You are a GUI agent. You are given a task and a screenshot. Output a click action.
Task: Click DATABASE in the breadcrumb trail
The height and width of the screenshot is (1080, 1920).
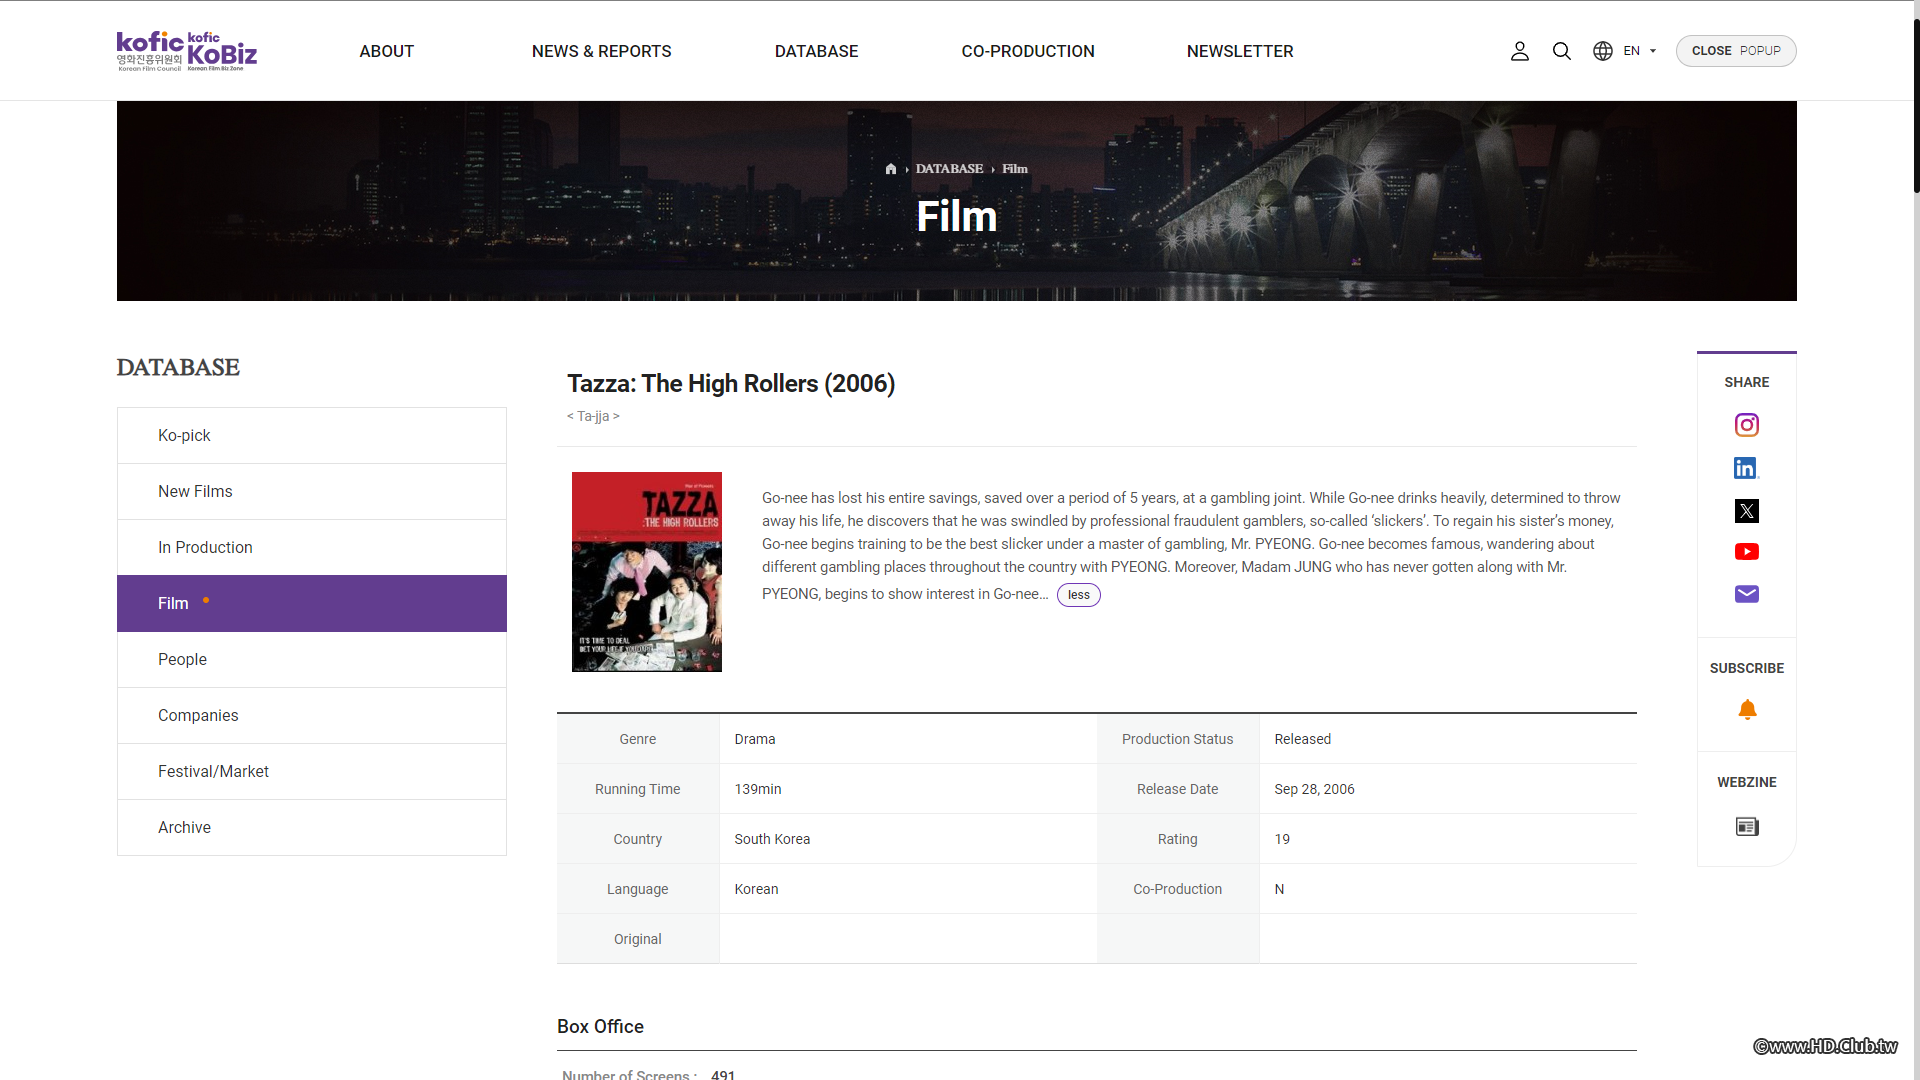coord(948,168)
